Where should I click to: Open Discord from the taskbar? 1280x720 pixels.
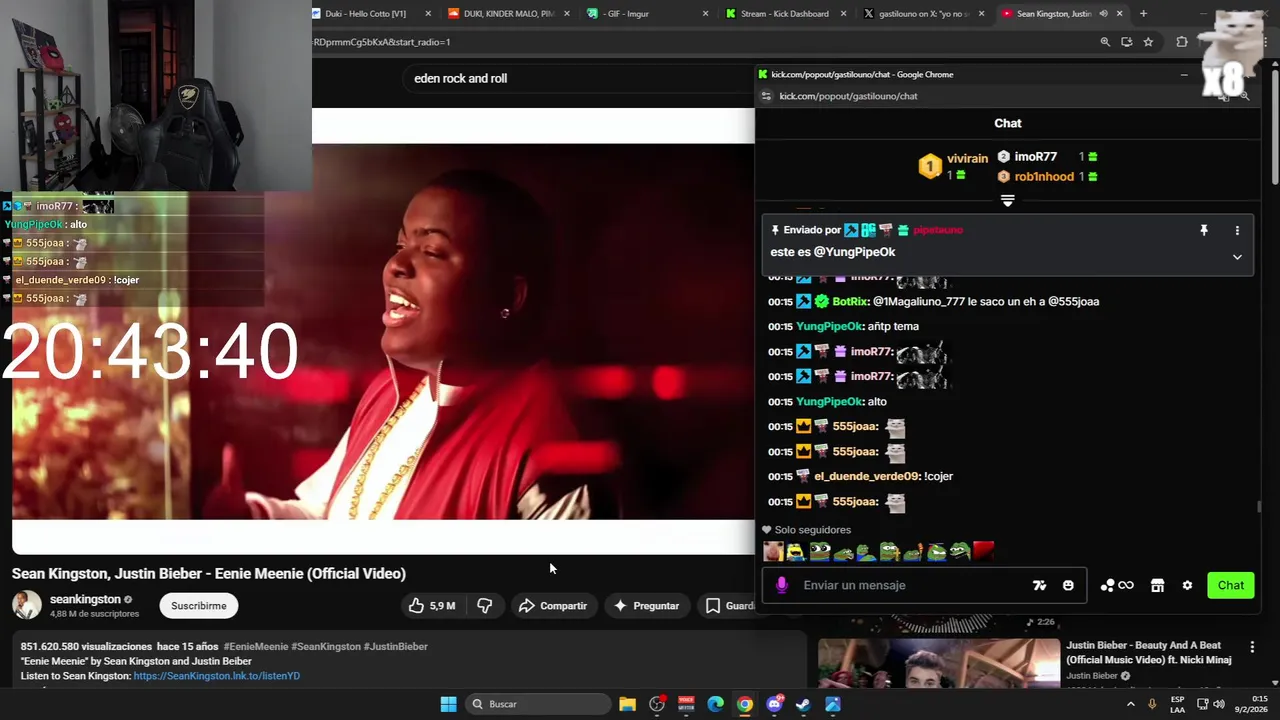point(774,704)
